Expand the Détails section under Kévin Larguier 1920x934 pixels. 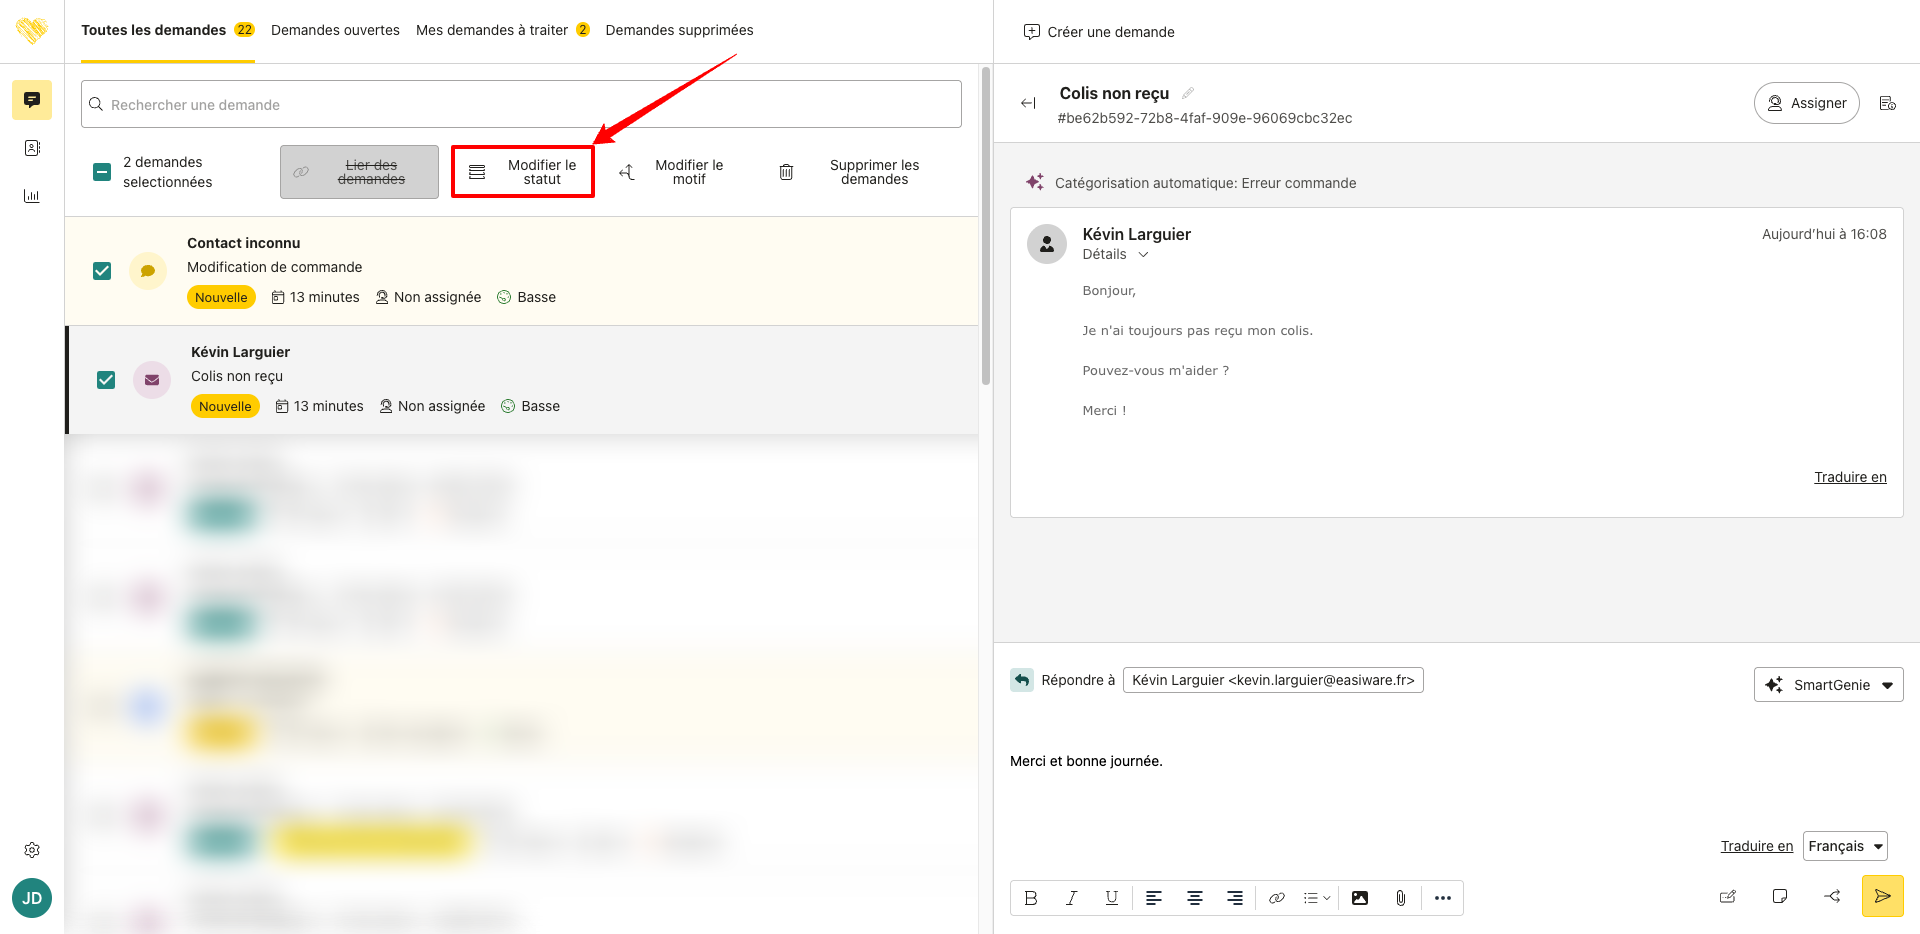coord(1115,254)
